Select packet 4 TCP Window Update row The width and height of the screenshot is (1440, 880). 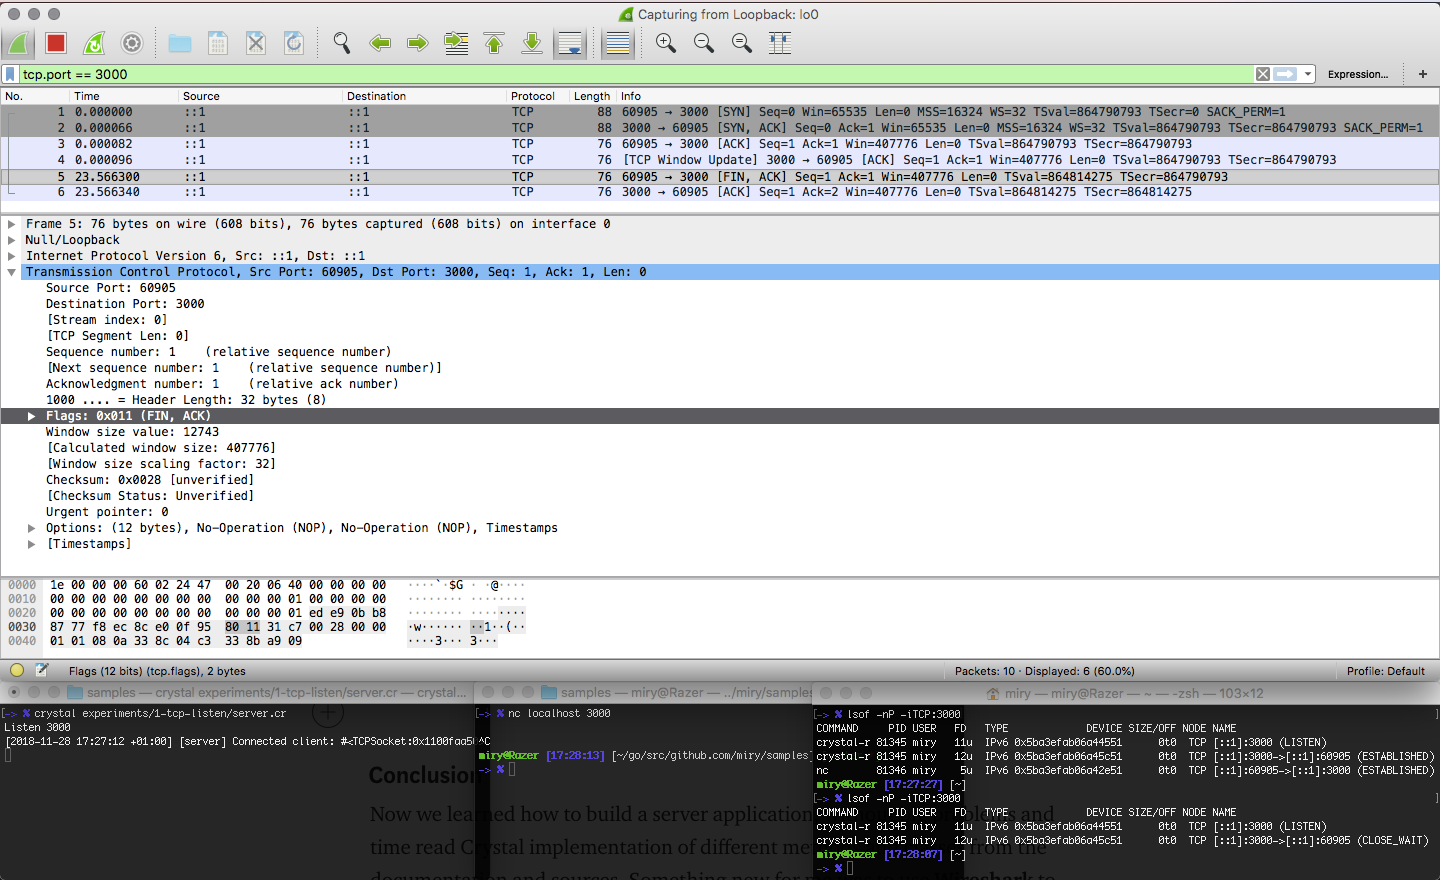tap(720, 160)
